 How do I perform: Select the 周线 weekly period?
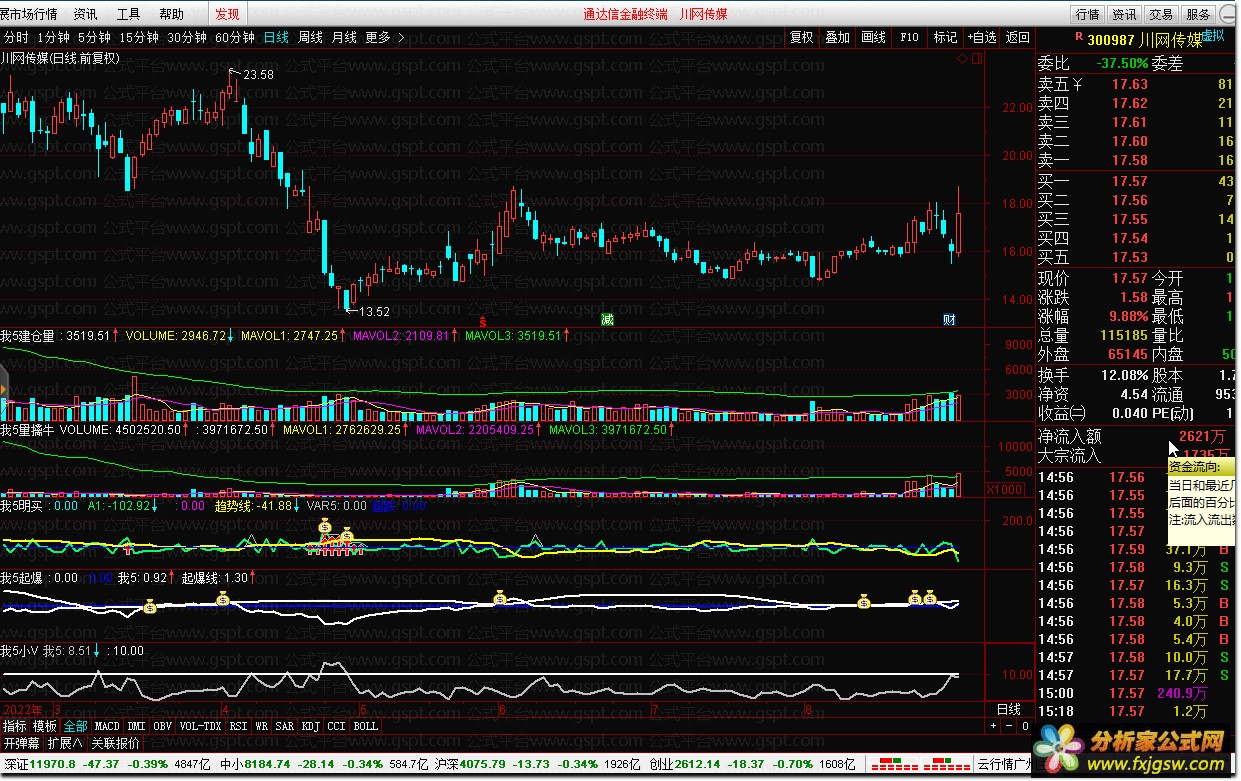click(x=310, y=37)
